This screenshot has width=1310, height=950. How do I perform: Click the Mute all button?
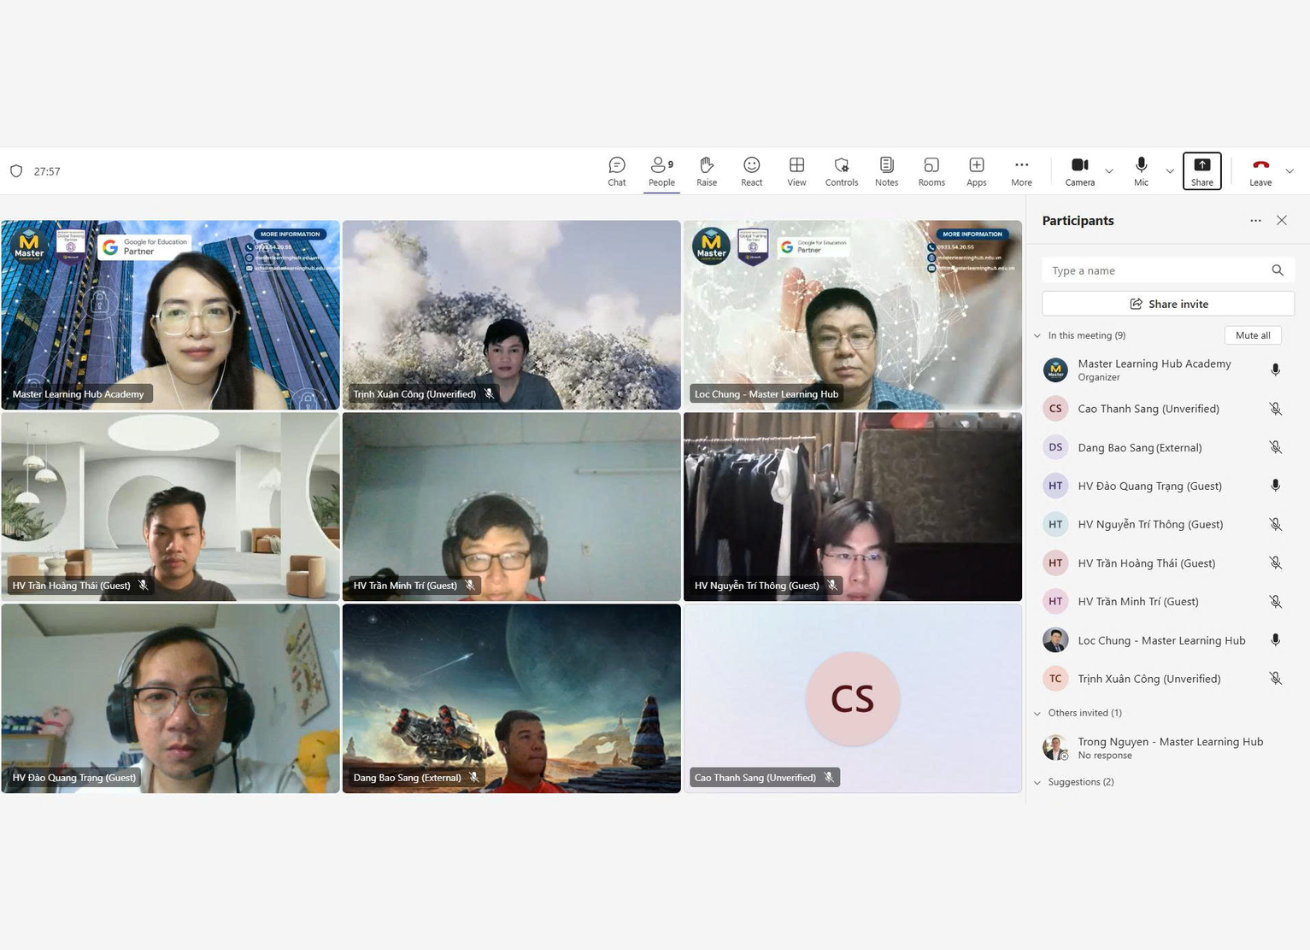(1252, 336)
